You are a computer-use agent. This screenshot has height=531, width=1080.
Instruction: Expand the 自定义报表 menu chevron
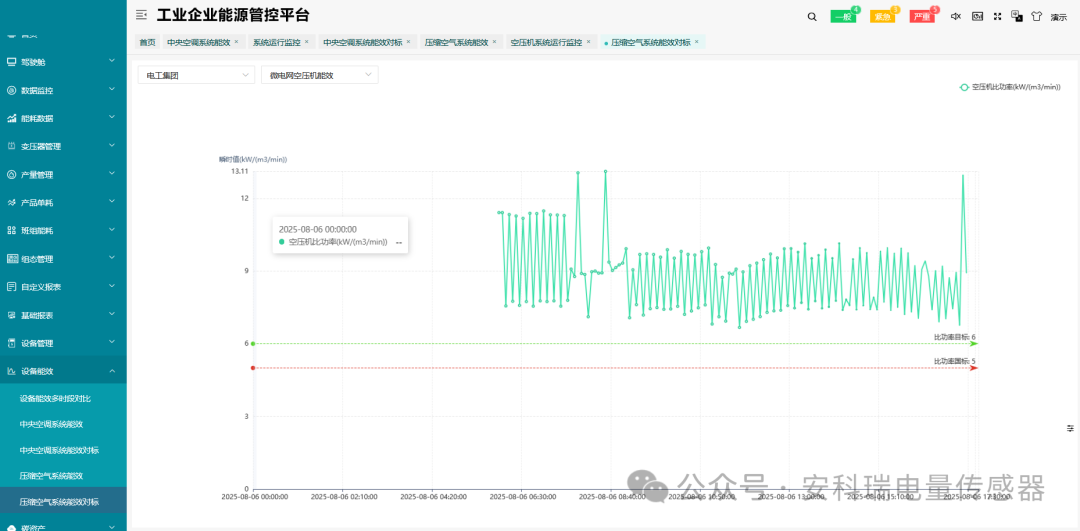[112, 286]
